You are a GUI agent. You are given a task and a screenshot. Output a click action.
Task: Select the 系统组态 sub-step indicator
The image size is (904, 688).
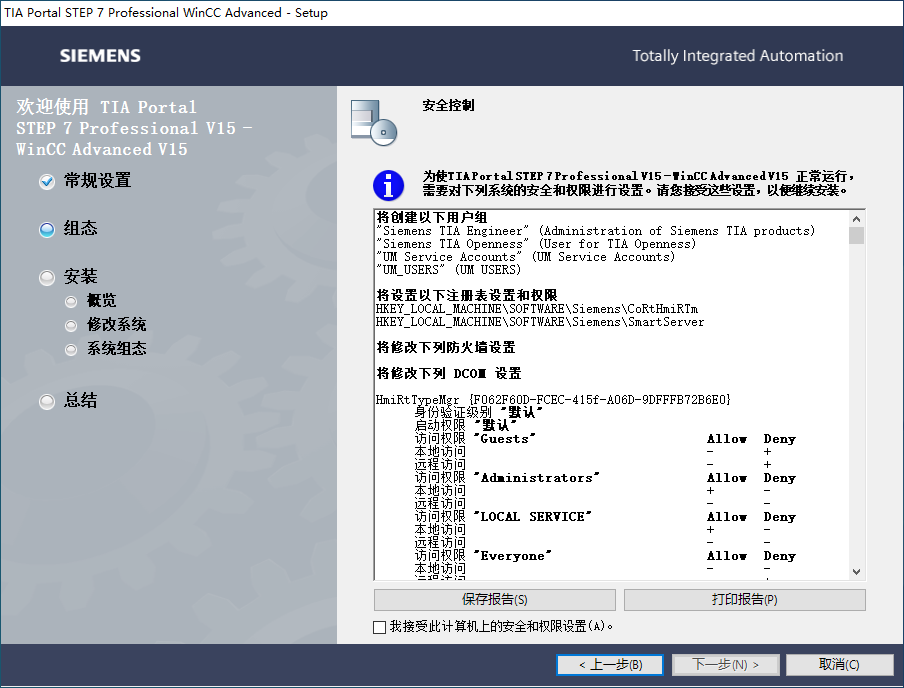pos(71,349)
